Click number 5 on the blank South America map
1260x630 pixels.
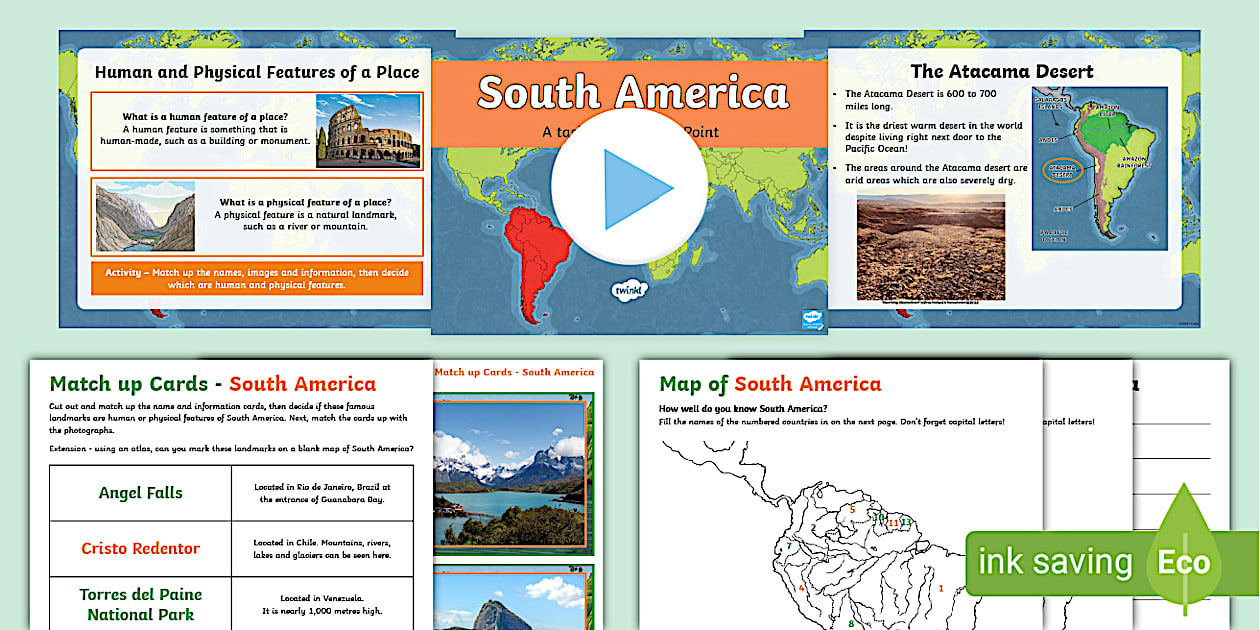[x=851, y=508]
